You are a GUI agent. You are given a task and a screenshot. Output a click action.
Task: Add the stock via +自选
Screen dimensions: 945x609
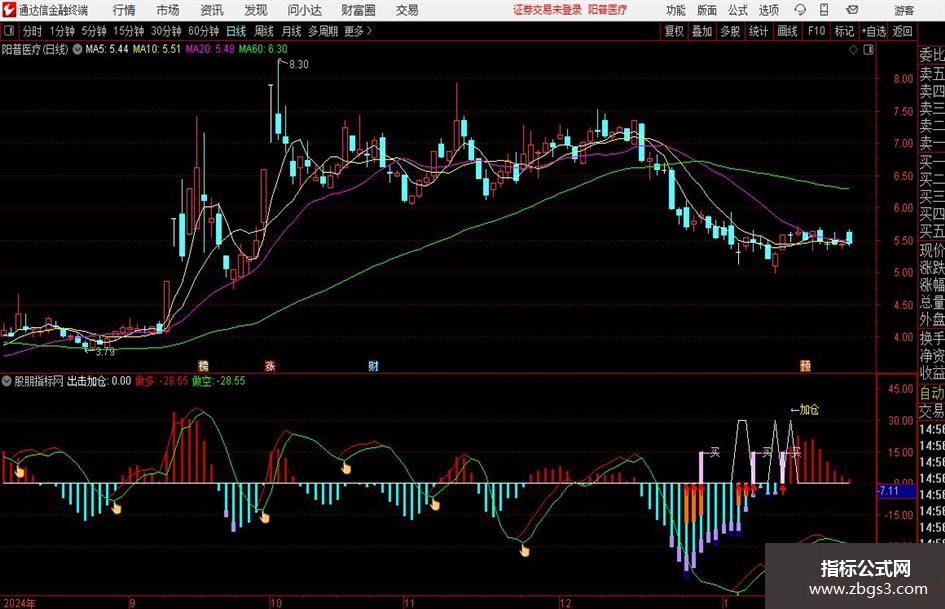[874, 31]
